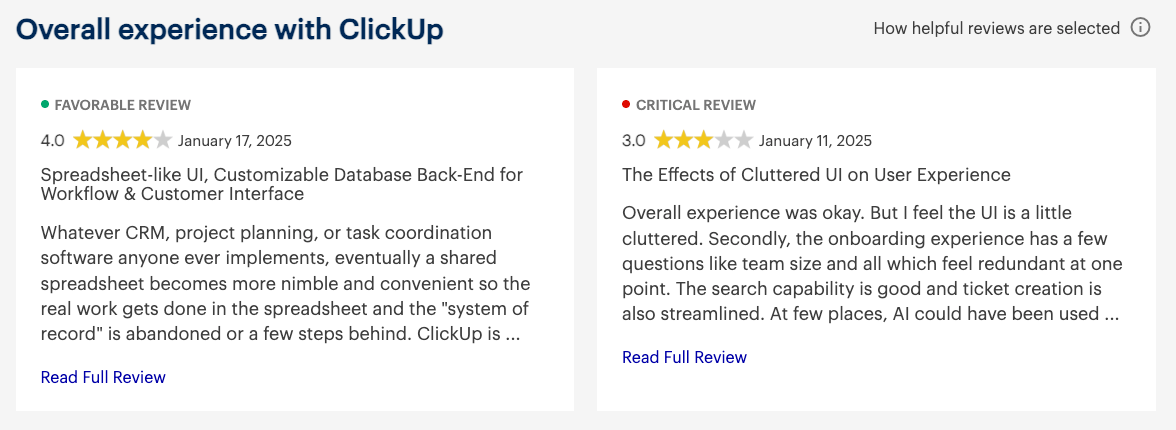Click the red dot beside Critical Review
The width and height of the screenshot is (1176, 430).
(x=626, y=104)
